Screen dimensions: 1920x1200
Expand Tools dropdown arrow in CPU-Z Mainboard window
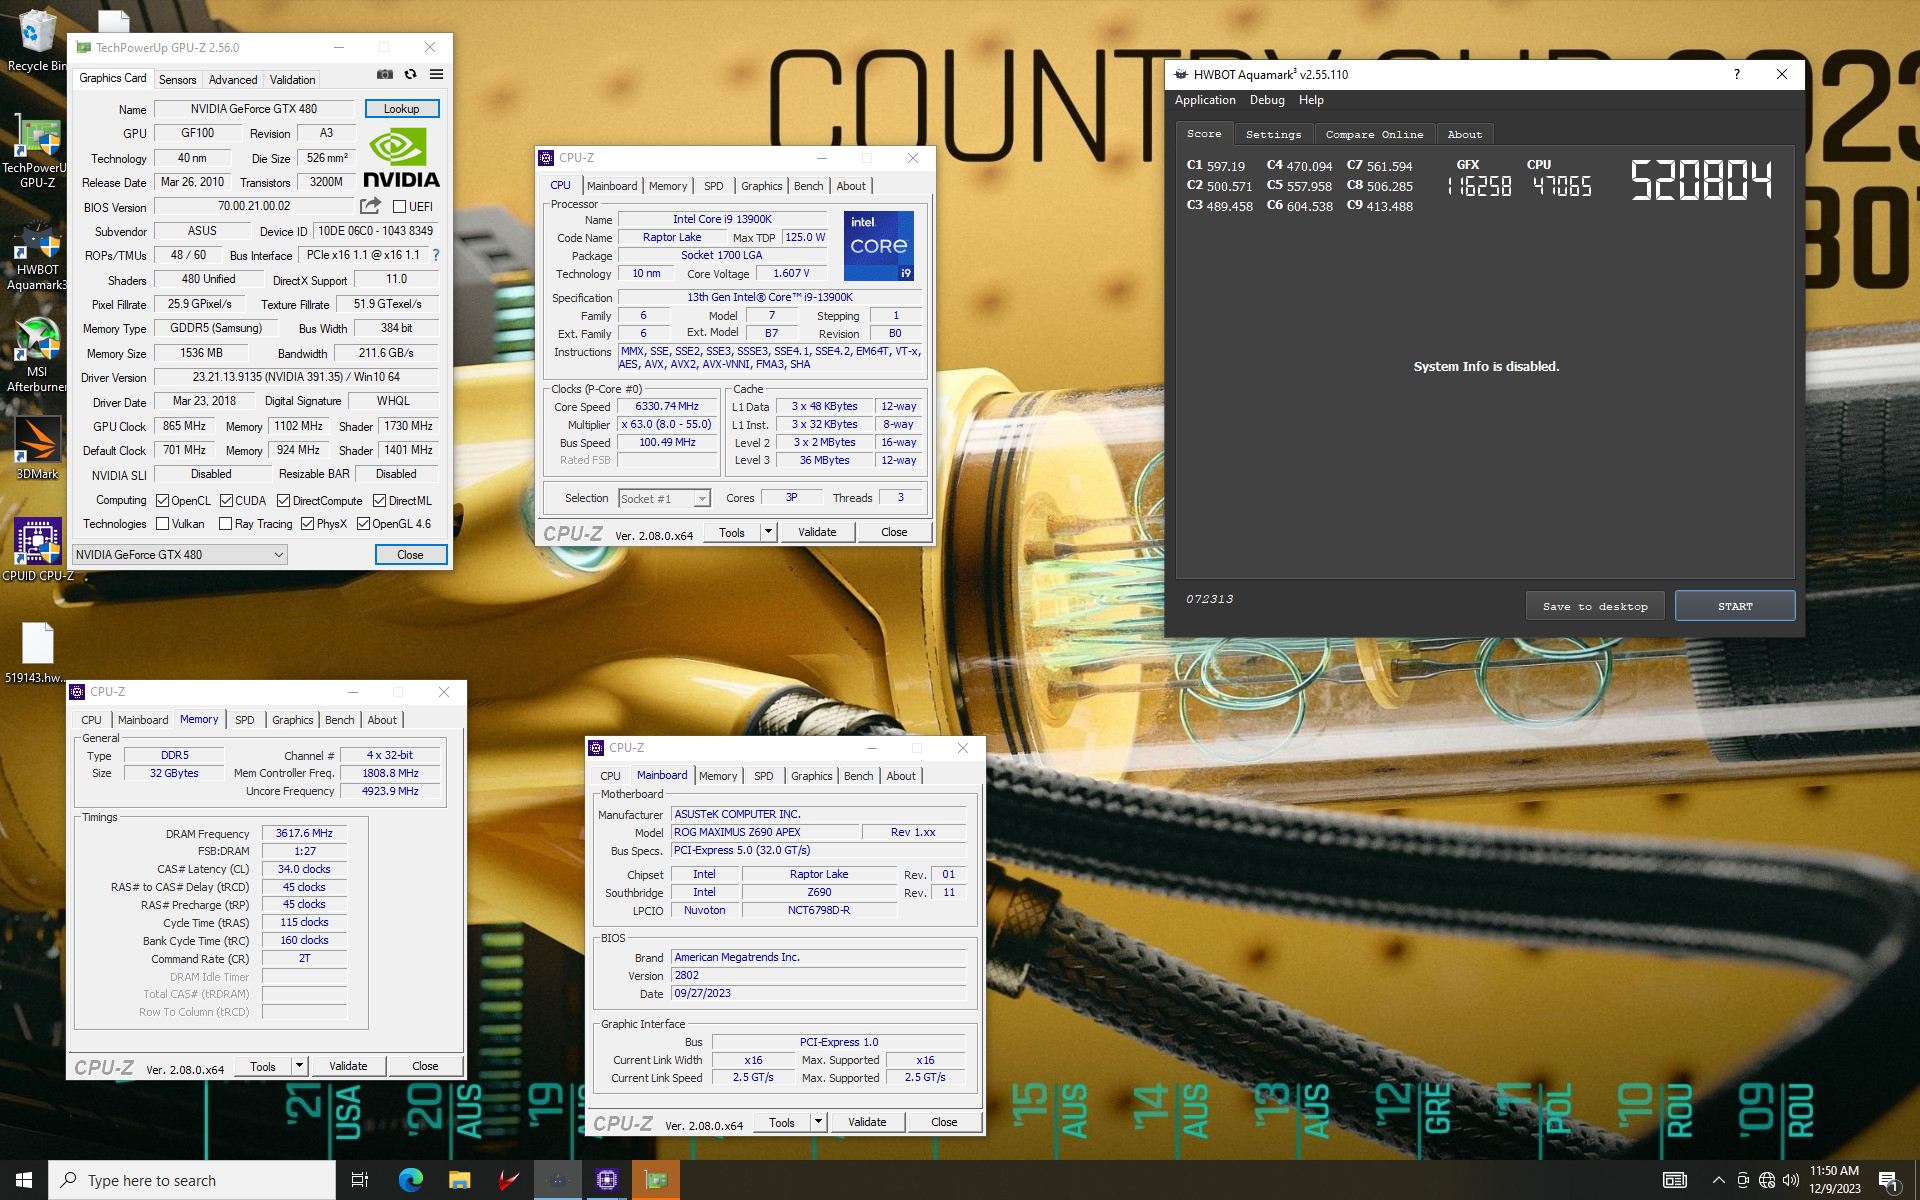818,1122
